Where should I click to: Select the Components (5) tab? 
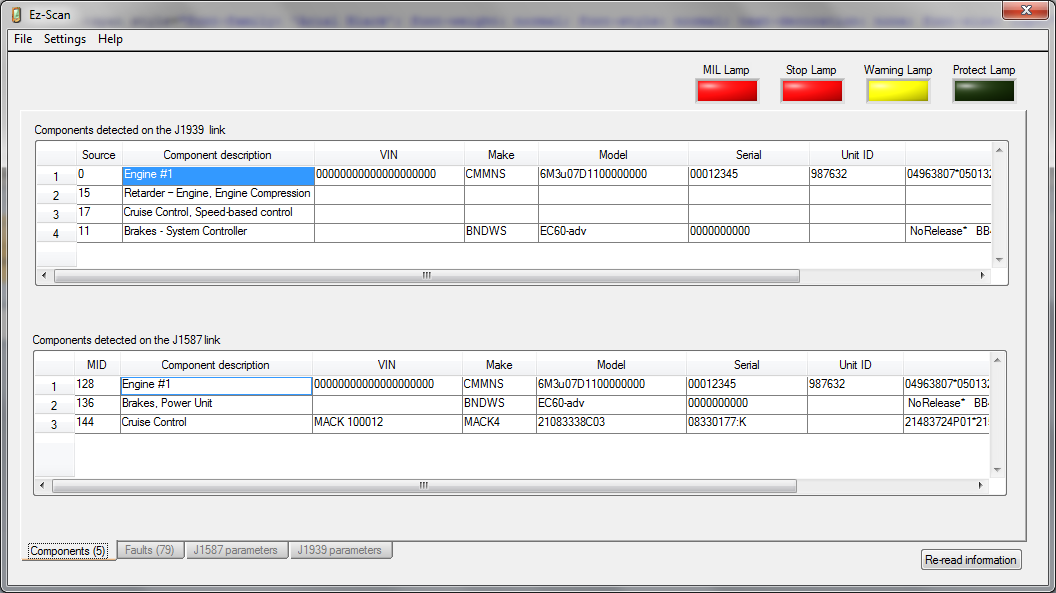68,551
